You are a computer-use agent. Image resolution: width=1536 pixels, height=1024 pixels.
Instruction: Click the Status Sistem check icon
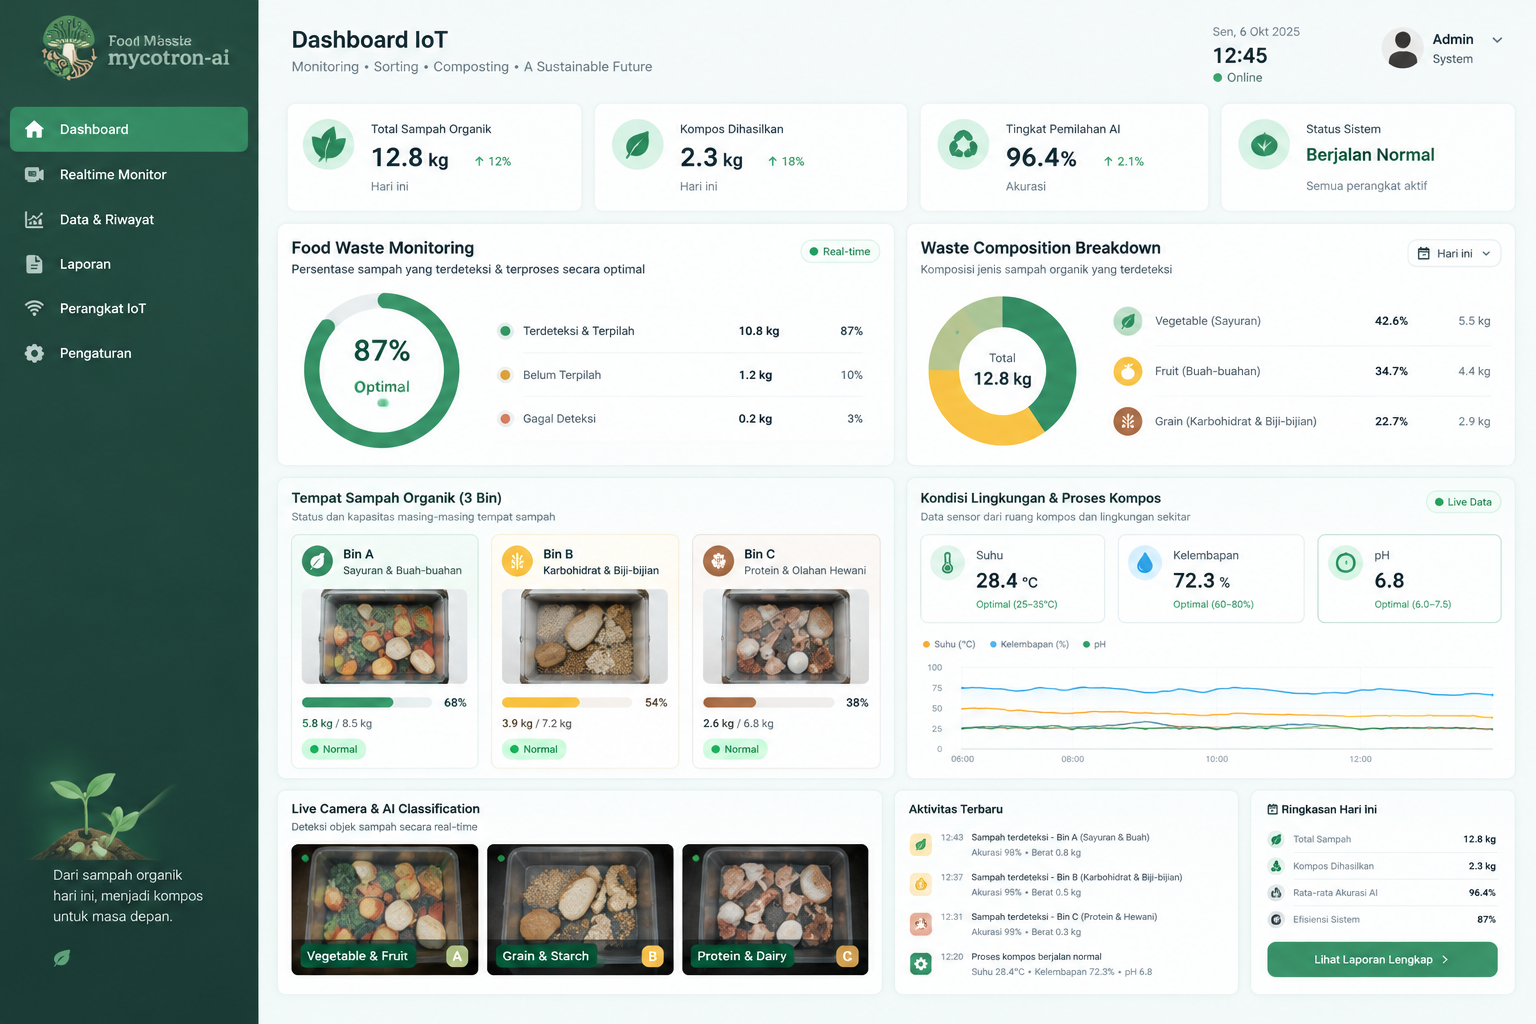point(1264,144)
